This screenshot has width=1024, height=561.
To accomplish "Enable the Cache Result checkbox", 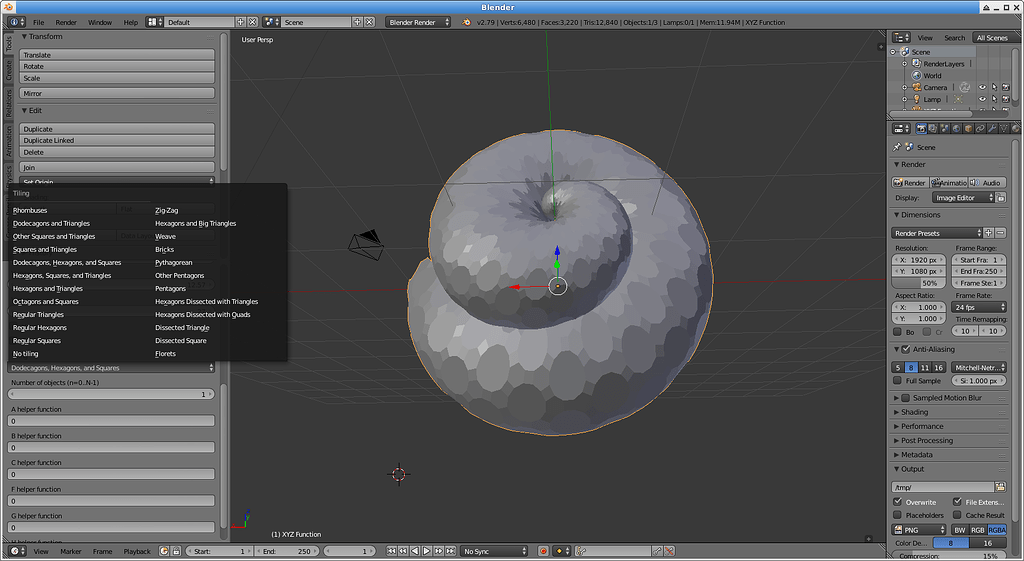I will pyautogui.click(x=957, y=515).
